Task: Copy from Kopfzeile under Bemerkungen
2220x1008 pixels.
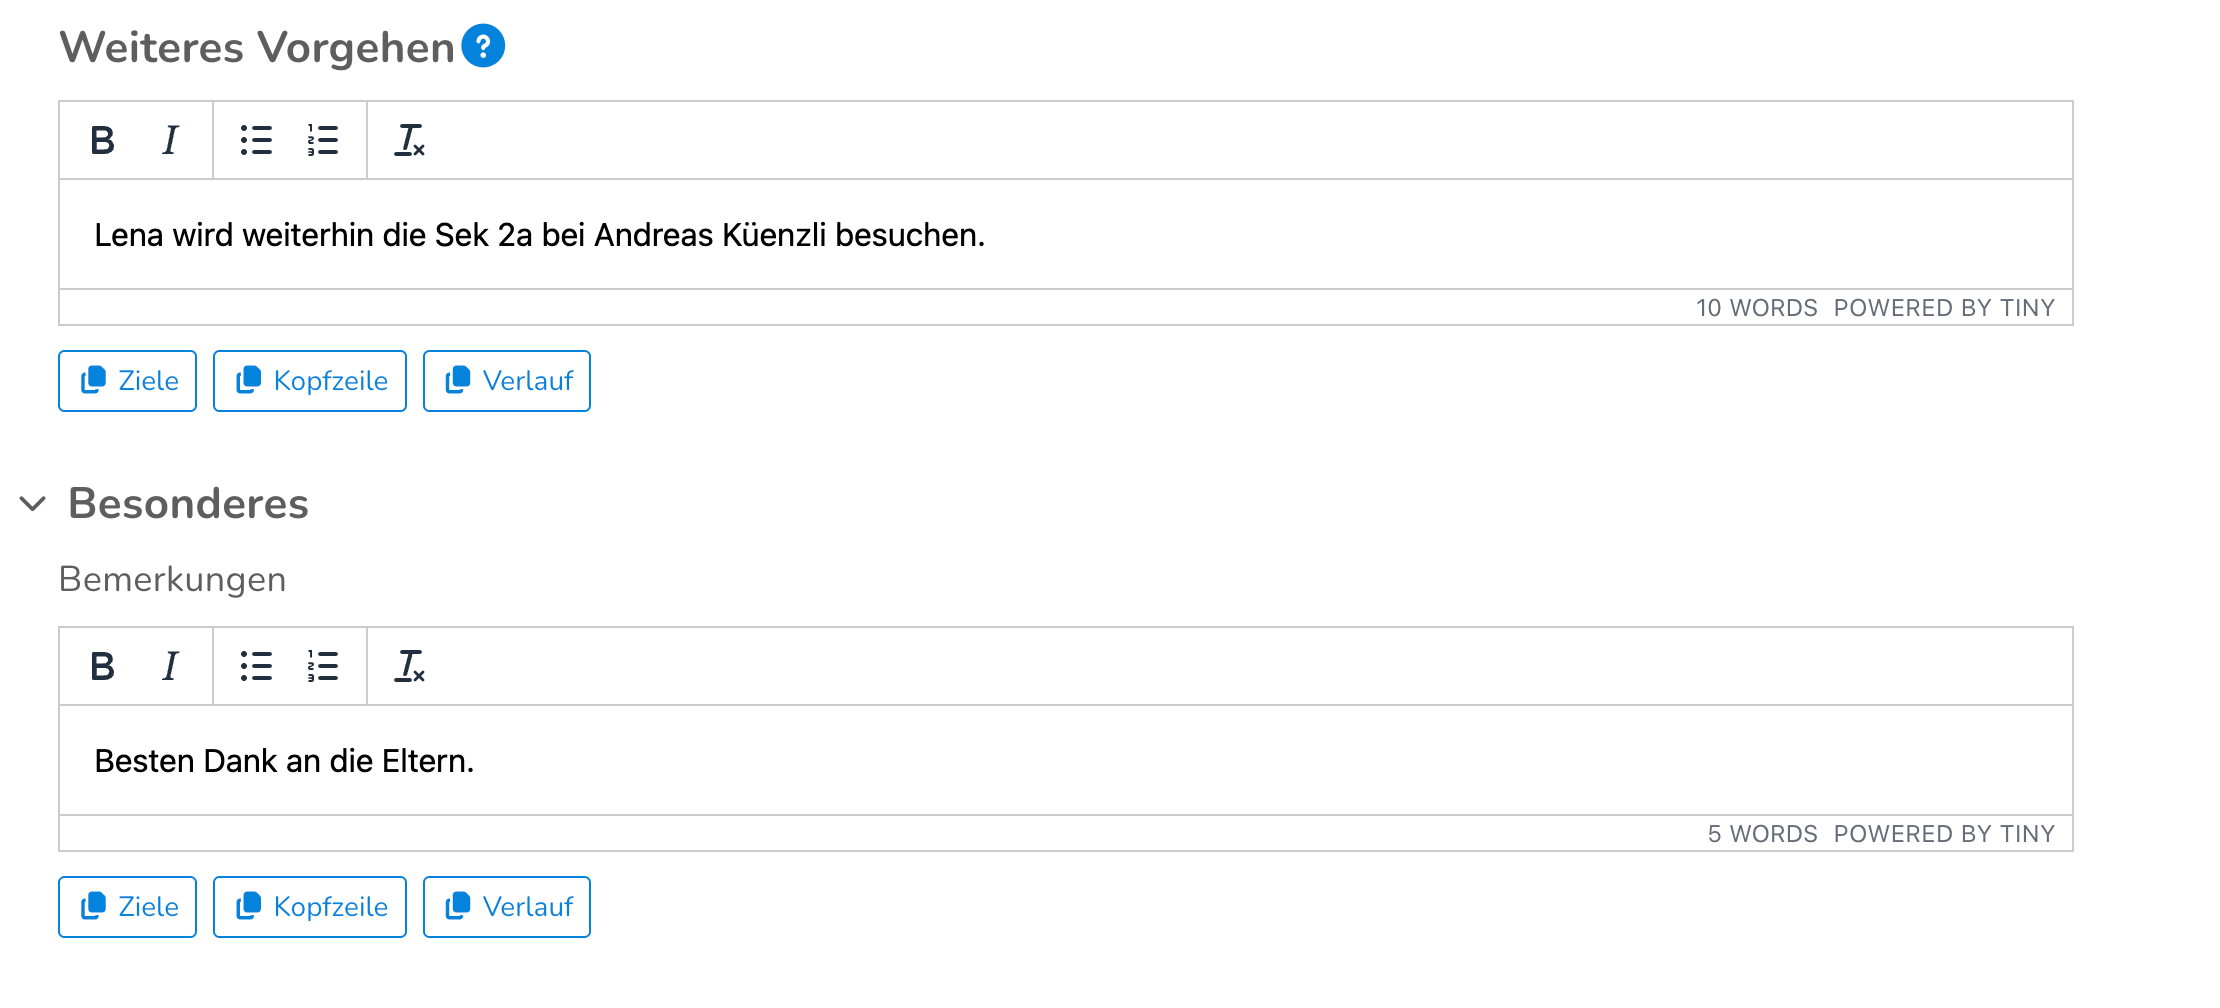Action: point(310,907)
